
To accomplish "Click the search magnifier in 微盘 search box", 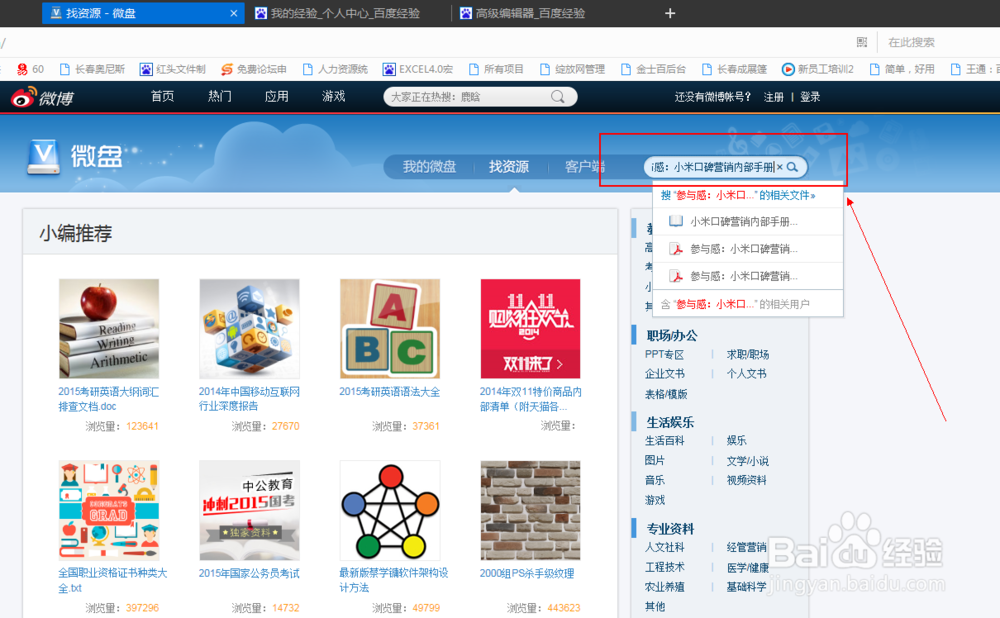I will coord(792,167).
